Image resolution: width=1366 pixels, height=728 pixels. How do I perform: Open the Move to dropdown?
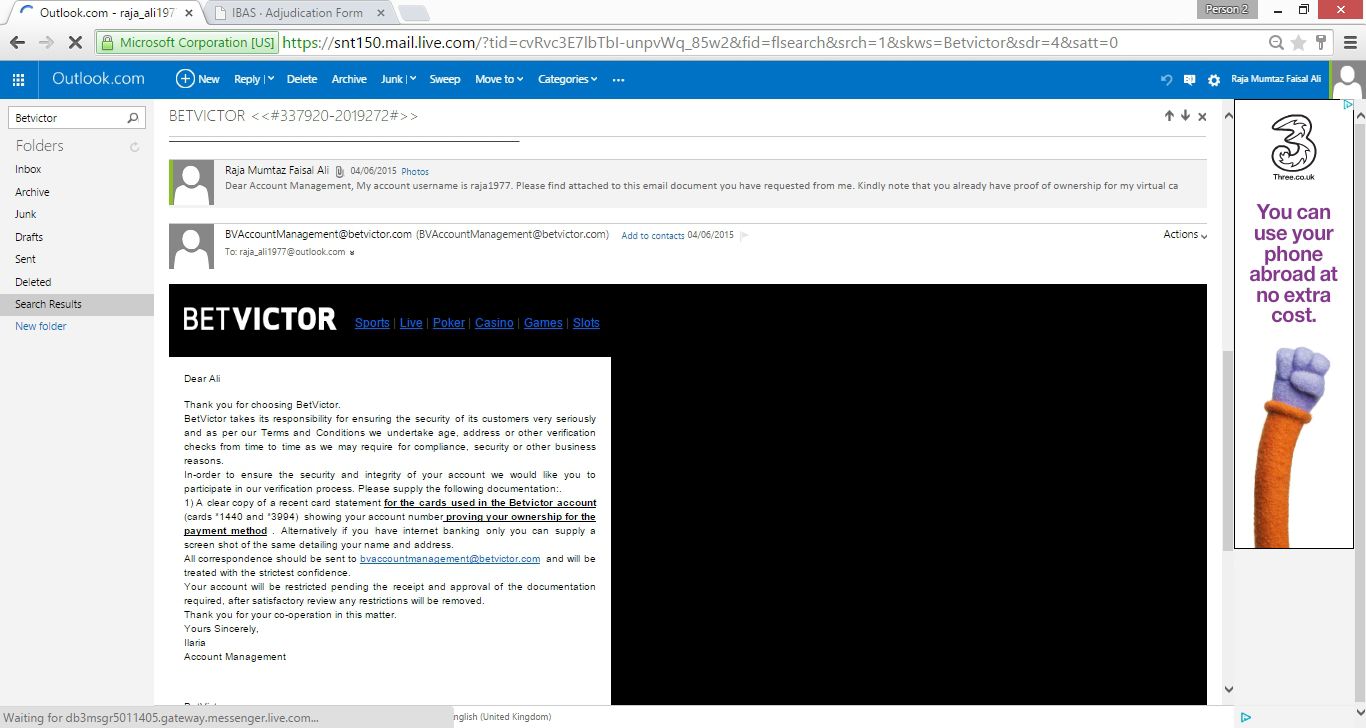499,79
